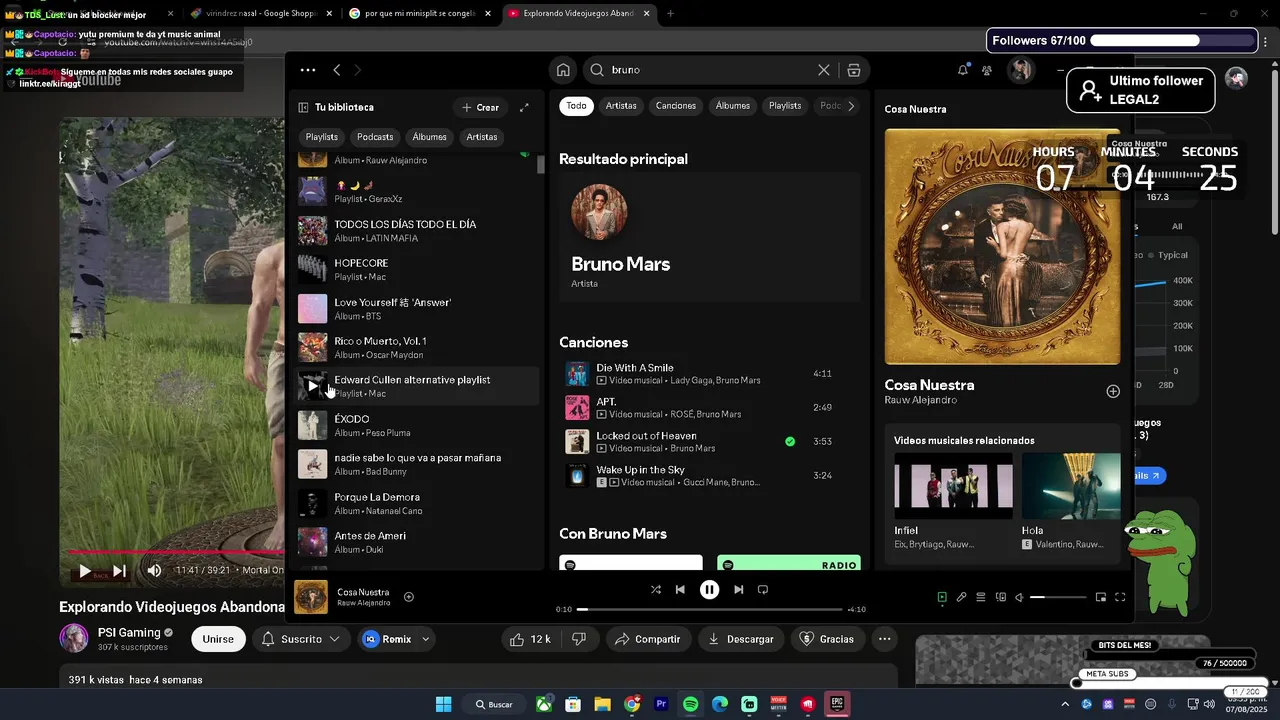Toggle Now Playing view panel
1280x720 pixels.
(942, 597)
